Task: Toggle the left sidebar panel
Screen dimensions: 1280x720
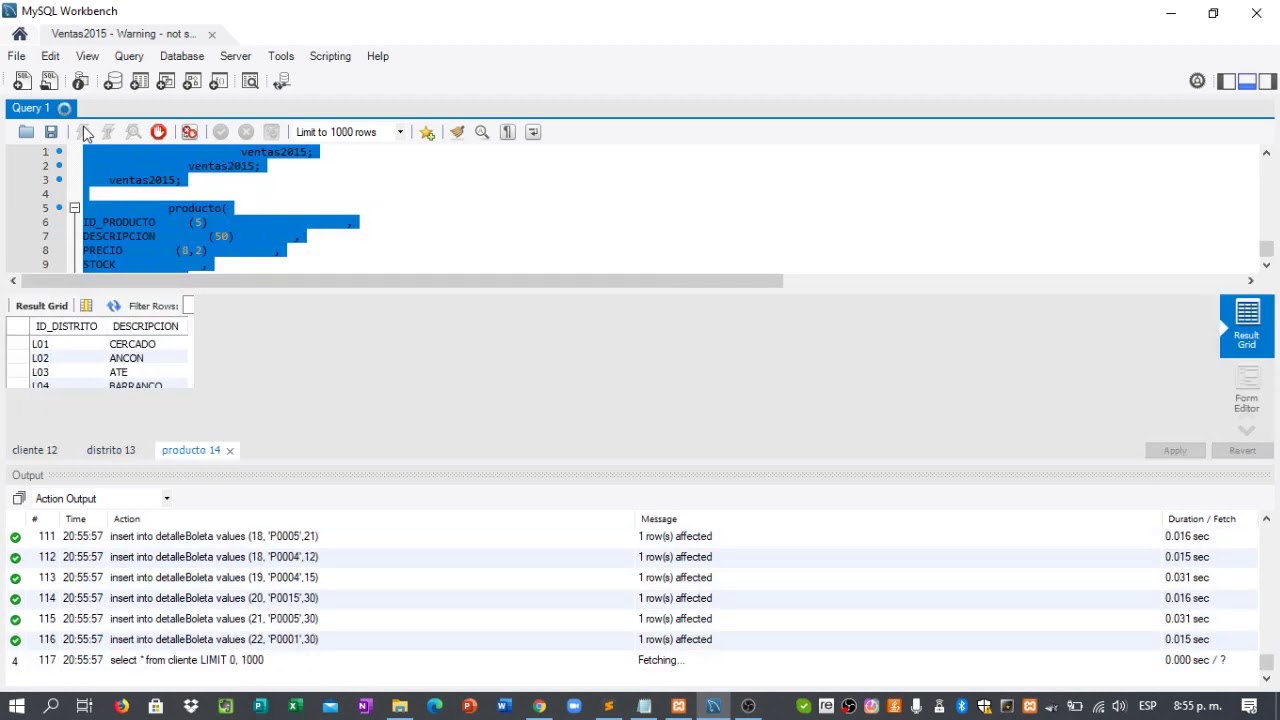Action: [x=1226, y=81]
